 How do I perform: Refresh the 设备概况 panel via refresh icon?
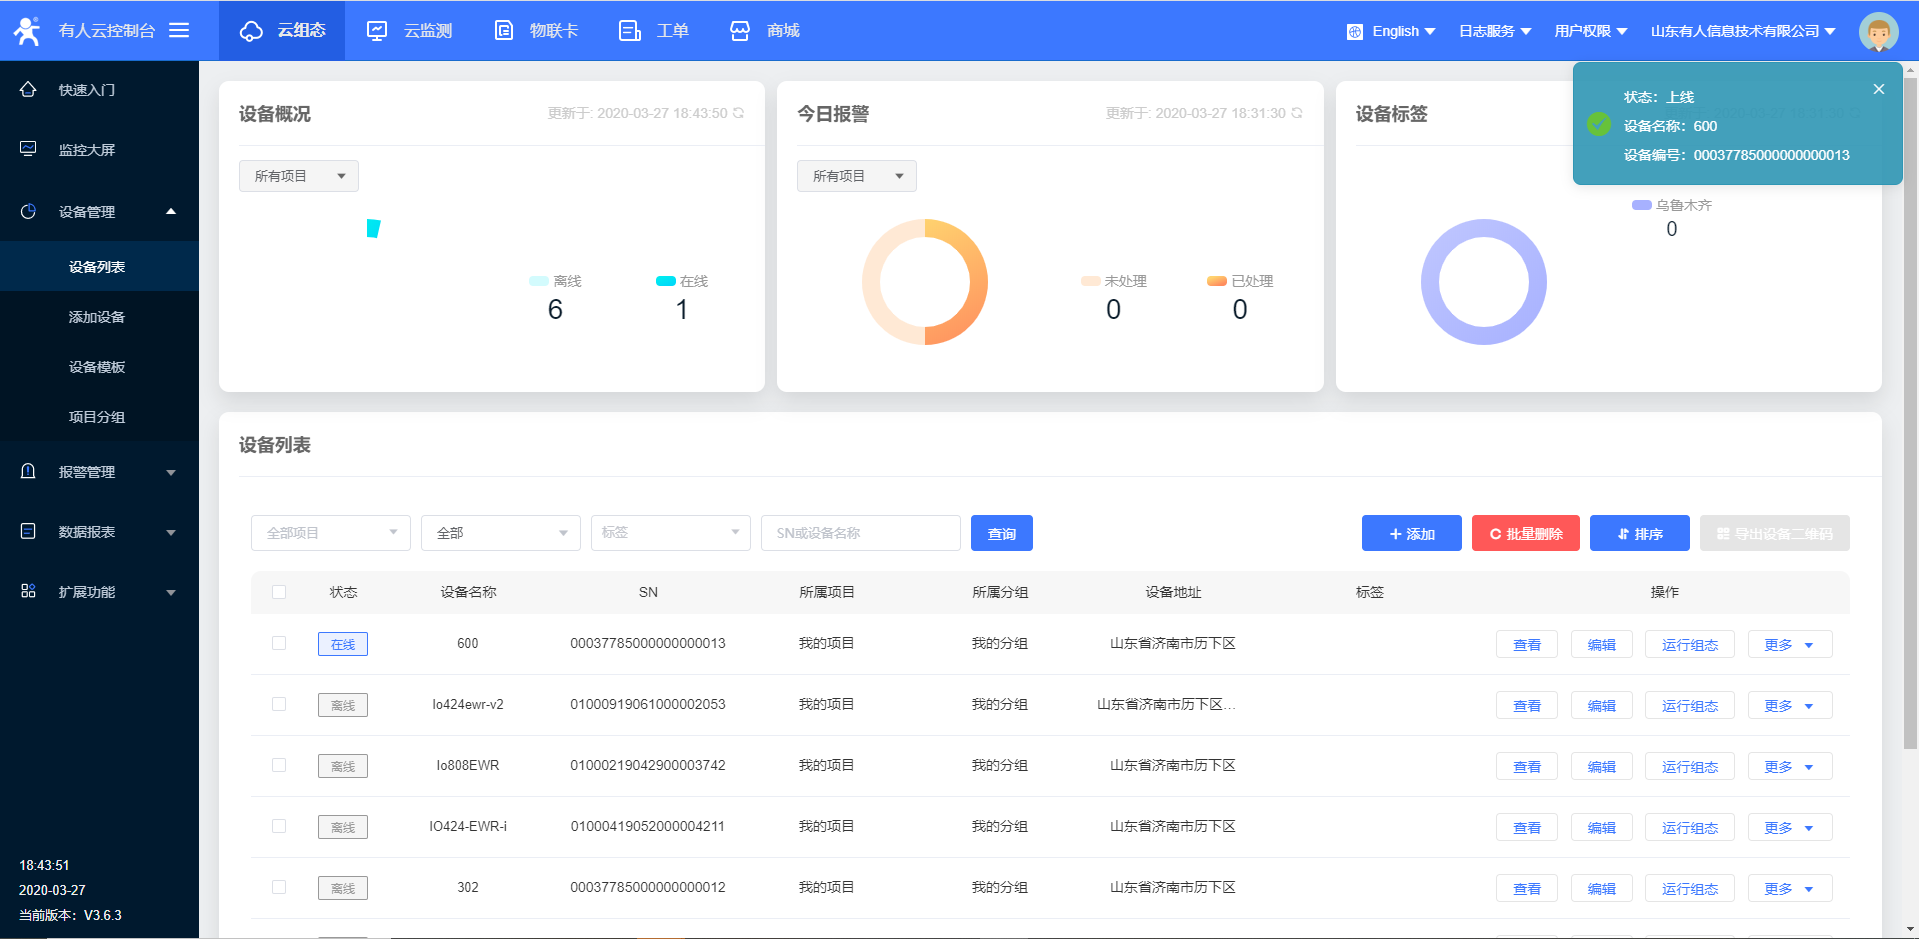click(x=739, y=113)
